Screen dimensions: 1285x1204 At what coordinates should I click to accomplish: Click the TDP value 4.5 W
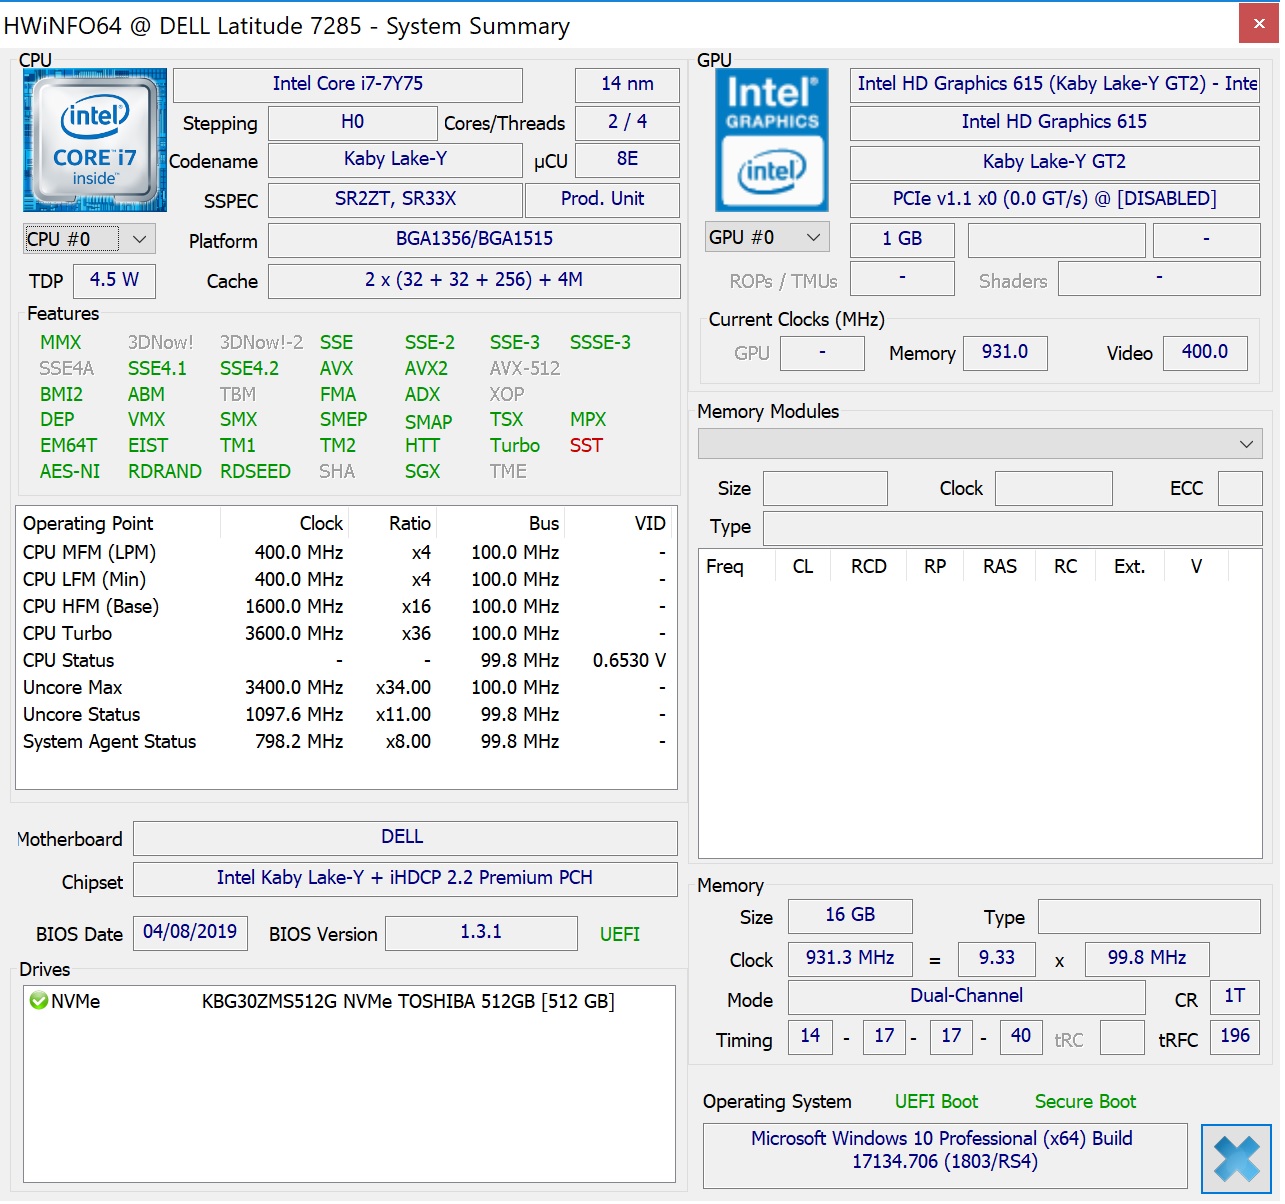114,280
